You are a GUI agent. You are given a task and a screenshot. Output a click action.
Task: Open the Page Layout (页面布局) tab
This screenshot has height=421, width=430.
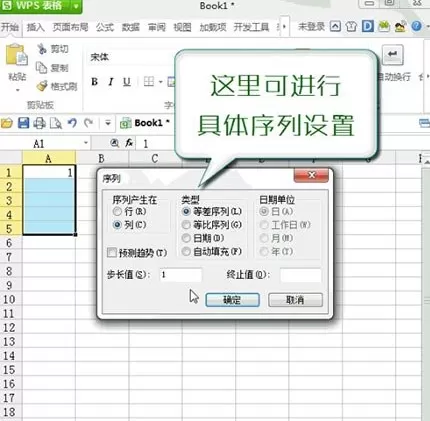70,27
